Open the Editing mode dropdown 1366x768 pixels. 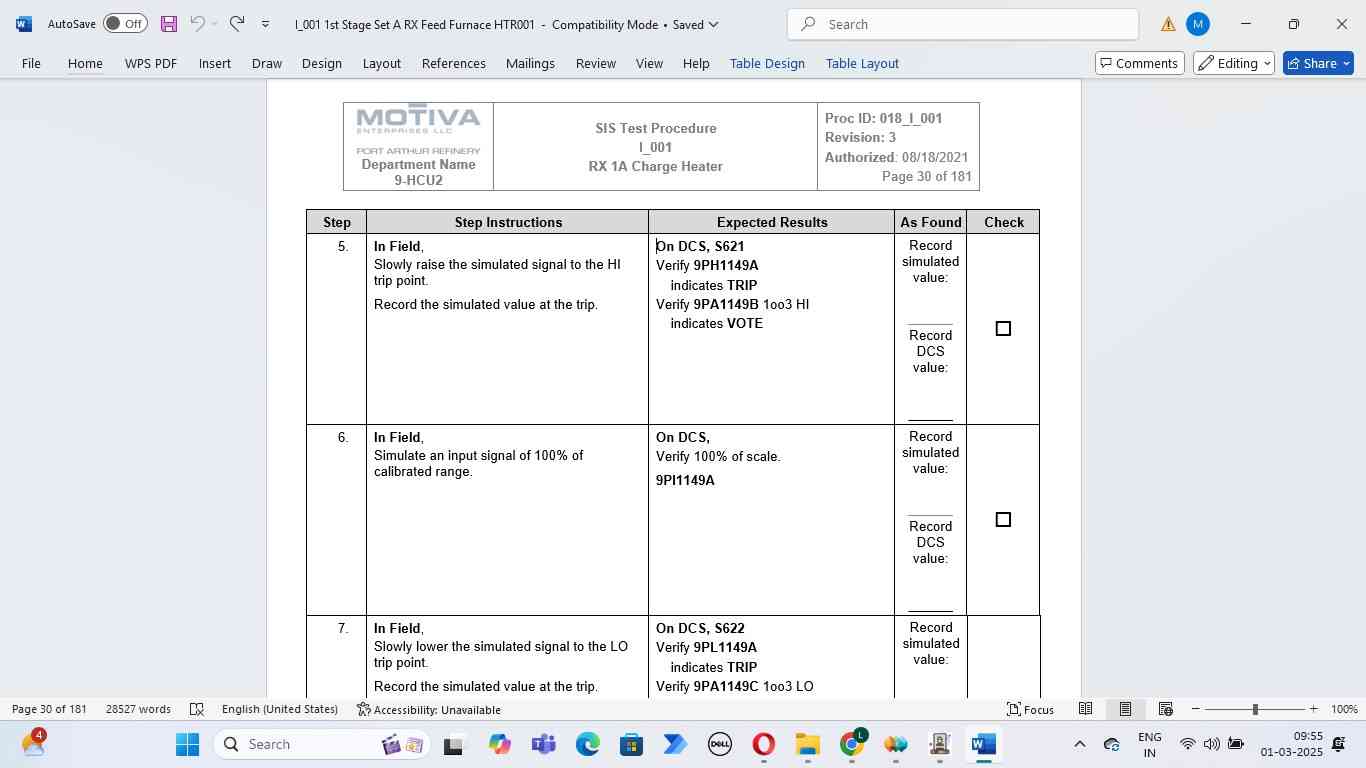click(x=1233, y=63)
